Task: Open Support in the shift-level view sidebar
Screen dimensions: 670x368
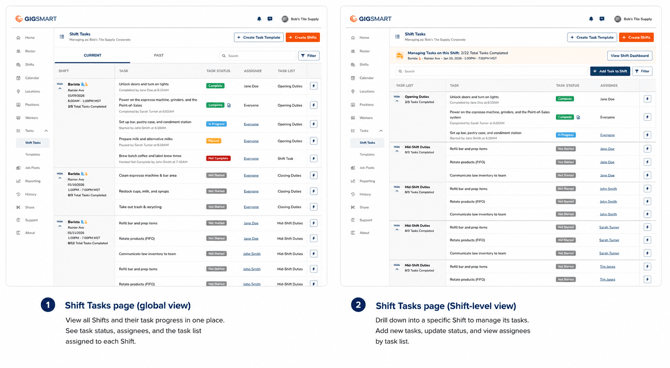Action: [362, 220]
